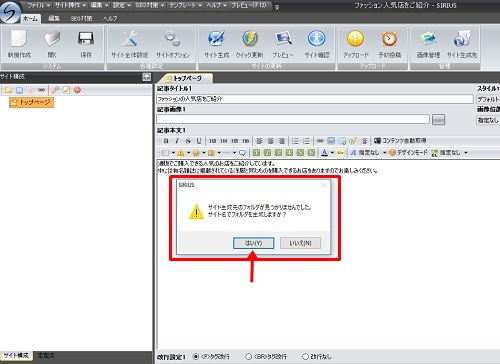500x364 pixels.
Task: Open サイト生成先 ribbon icon
Action: coord(462,39)
